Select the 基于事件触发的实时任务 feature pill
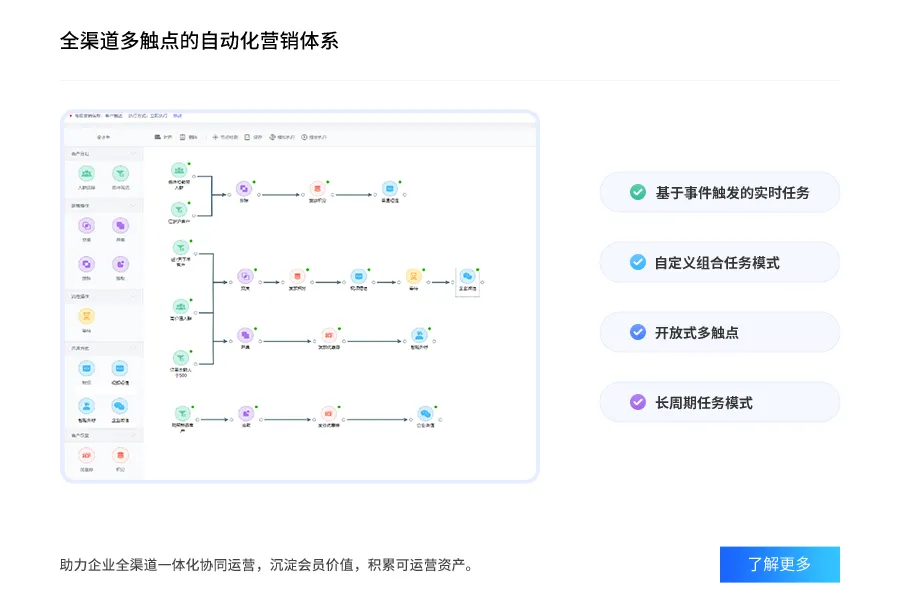The width and height of the screenshot is (900, 604). [720, 192]
